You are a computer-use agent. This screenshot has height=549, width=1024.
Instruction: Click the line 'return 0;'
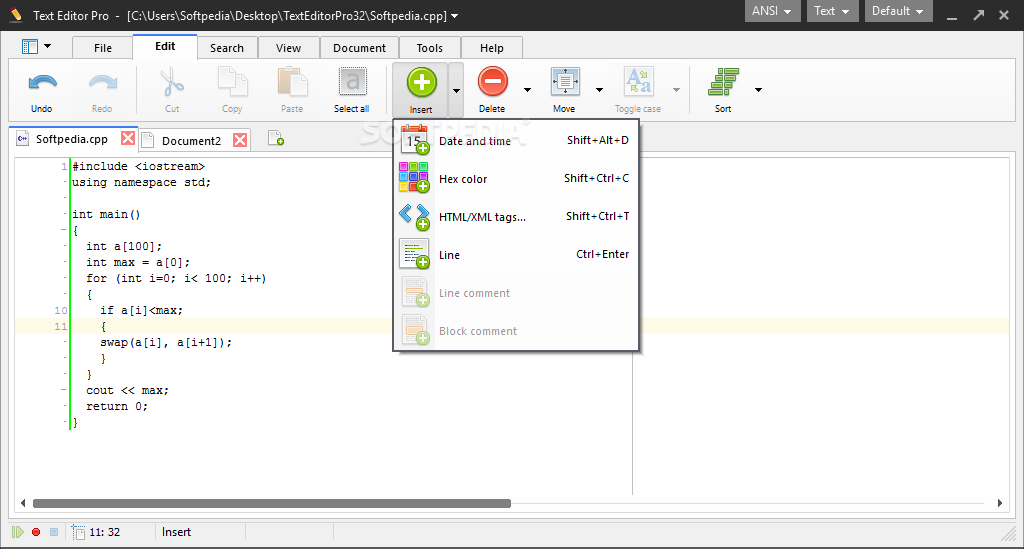117,406
